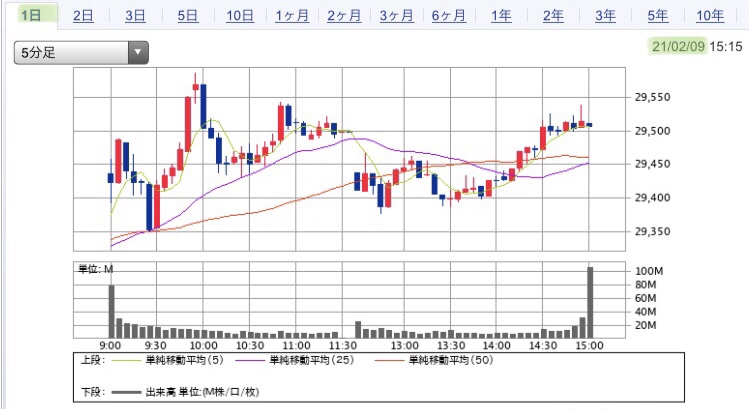749x409 pixels.
Task: Click the opening volume bar at 9:00
Action: tap(112, 312)
